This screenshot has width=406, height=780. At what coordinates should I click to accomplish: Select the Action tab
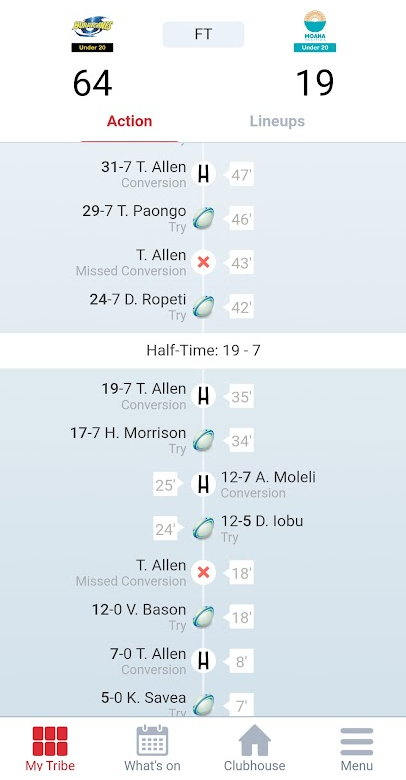[129, 121]
